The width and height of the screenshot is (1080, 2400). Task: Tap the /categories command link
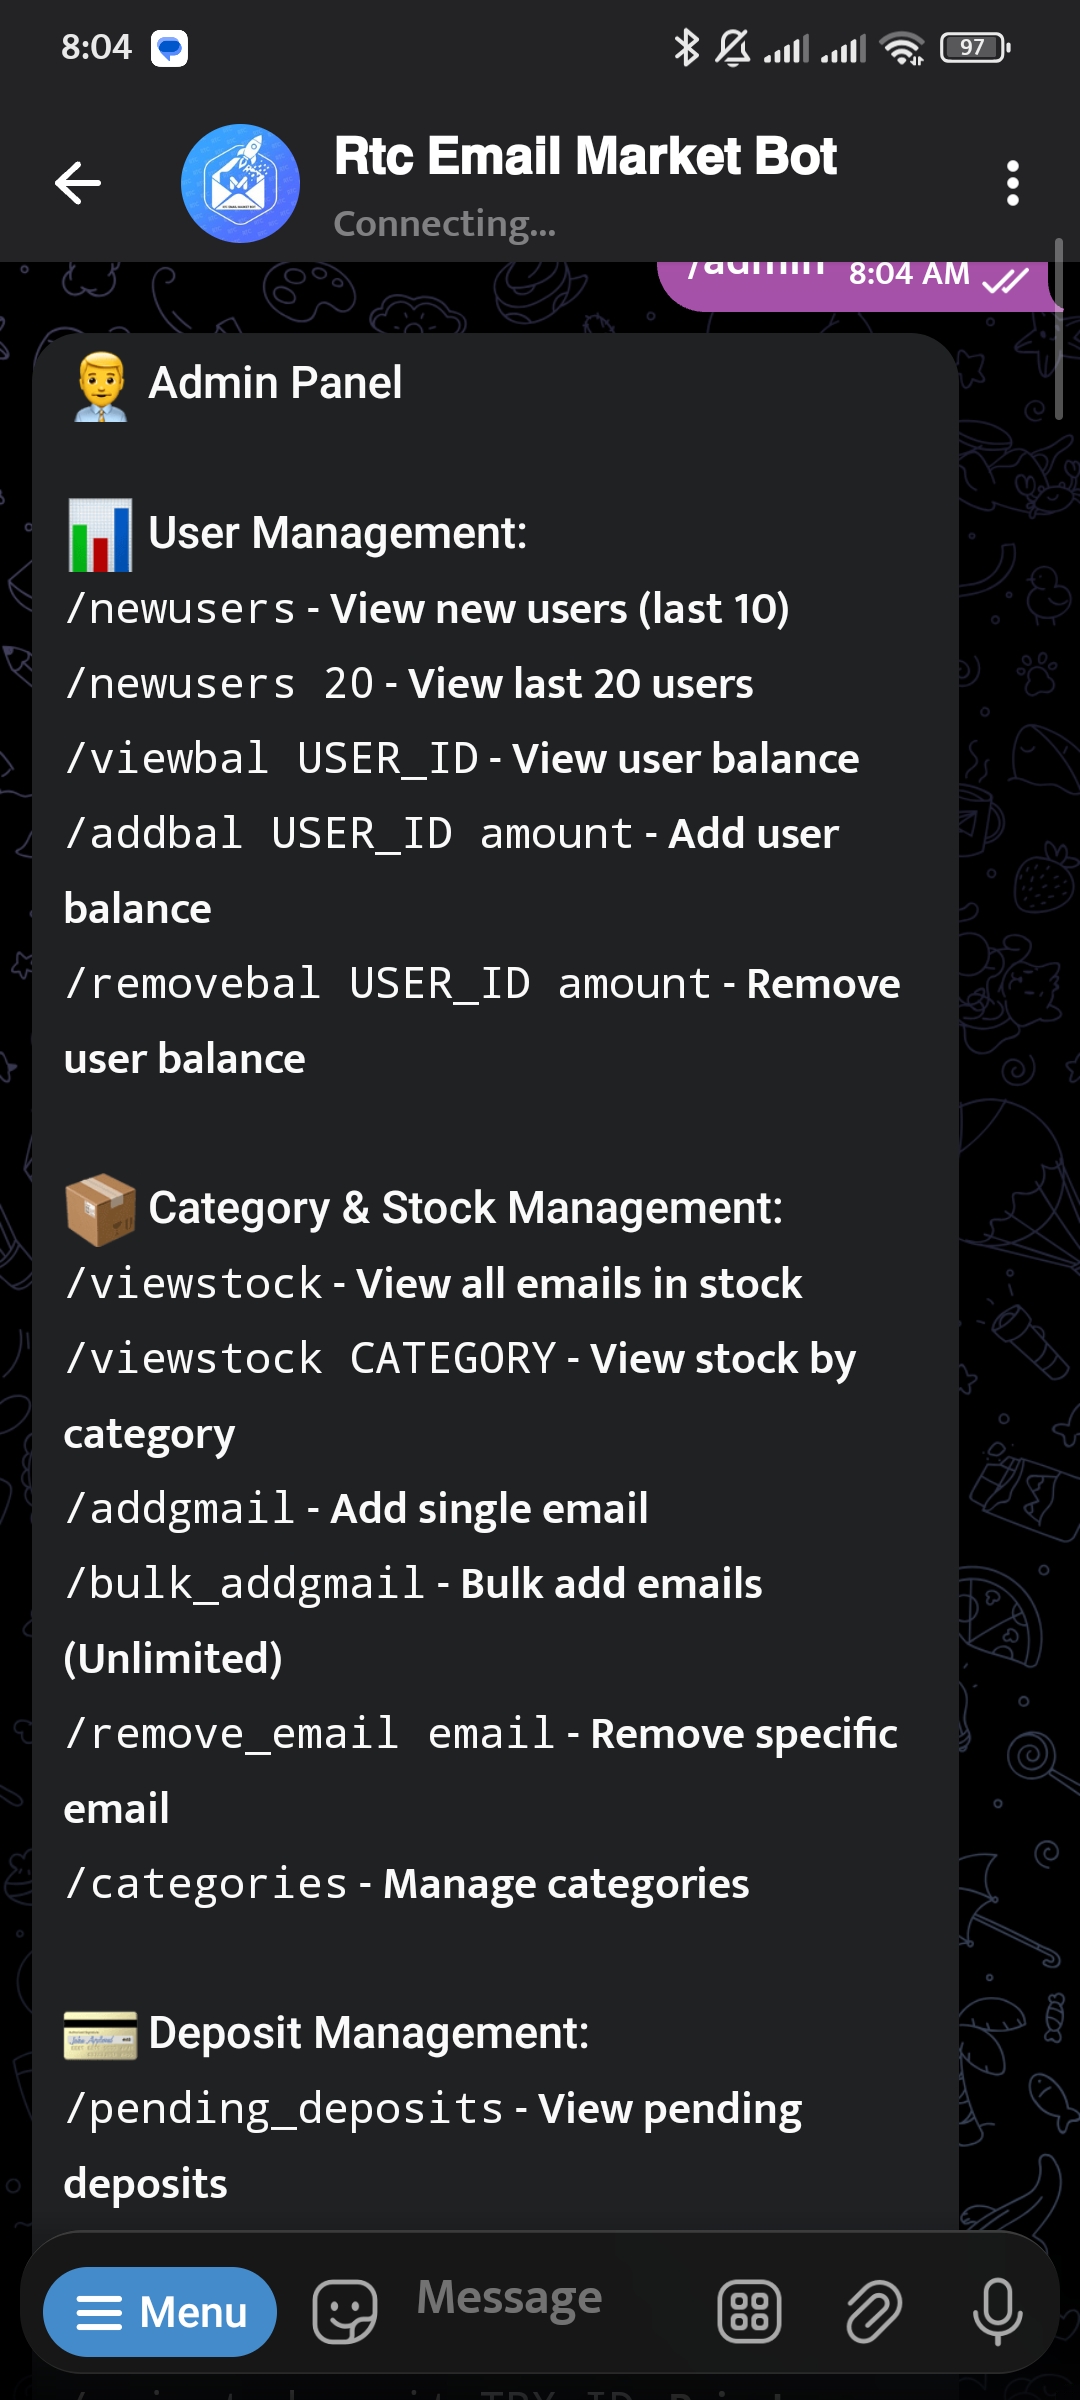207,1884
